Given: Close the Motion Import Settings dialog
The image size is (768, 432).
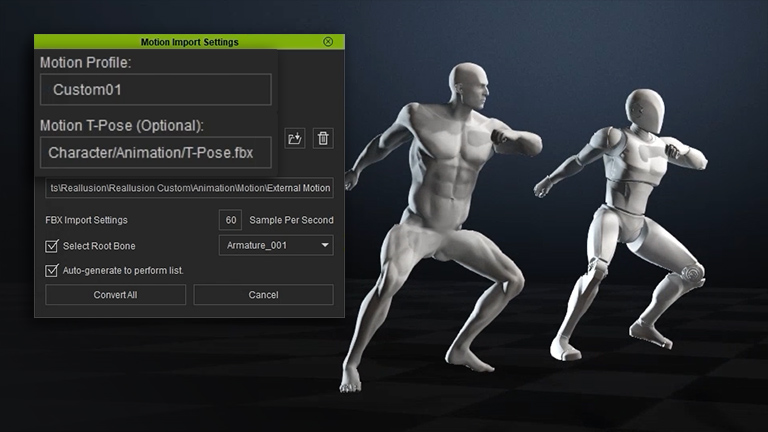Looking at the screenshot, I should (x=328, y=42).
